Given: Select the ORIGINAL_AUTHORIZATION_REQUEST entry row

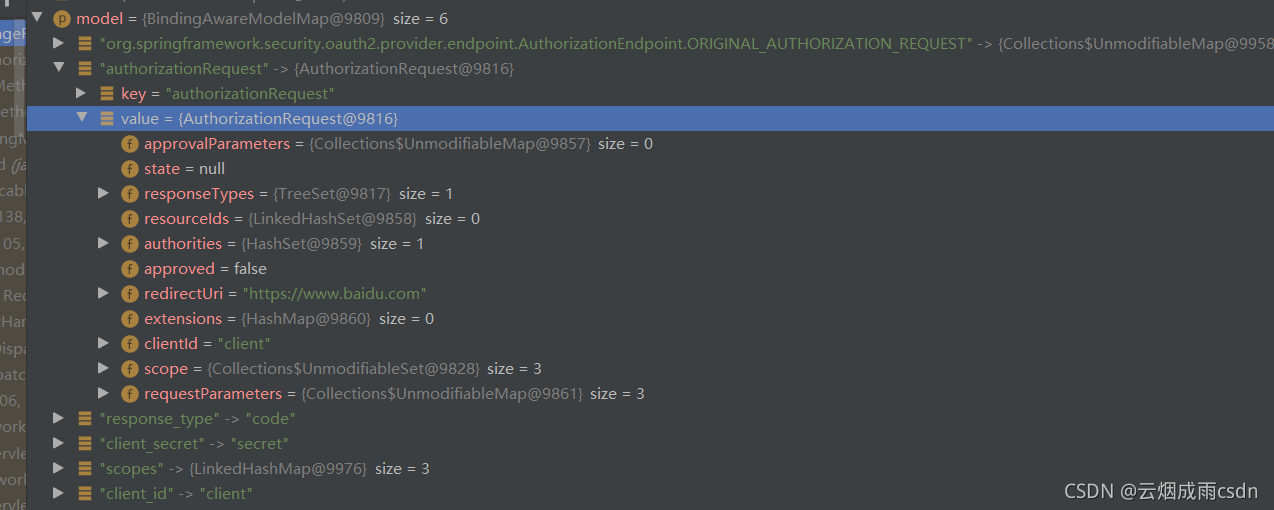Looking at the screenshot, I should point(650,44).
